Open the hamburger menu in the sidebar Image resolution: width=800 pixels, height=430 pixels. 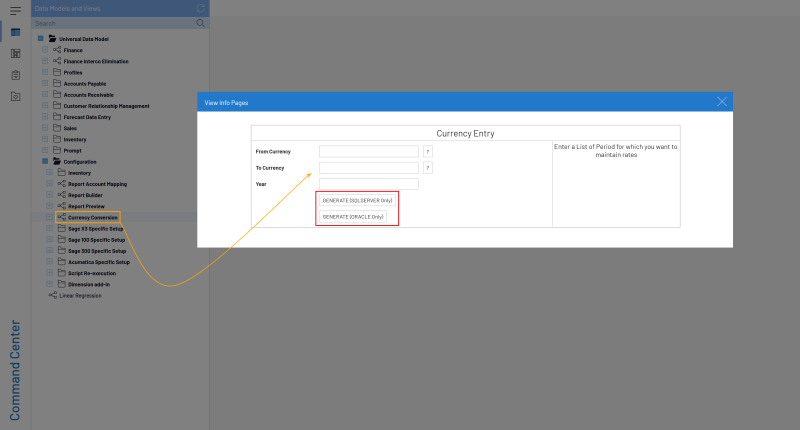(15, 10)
